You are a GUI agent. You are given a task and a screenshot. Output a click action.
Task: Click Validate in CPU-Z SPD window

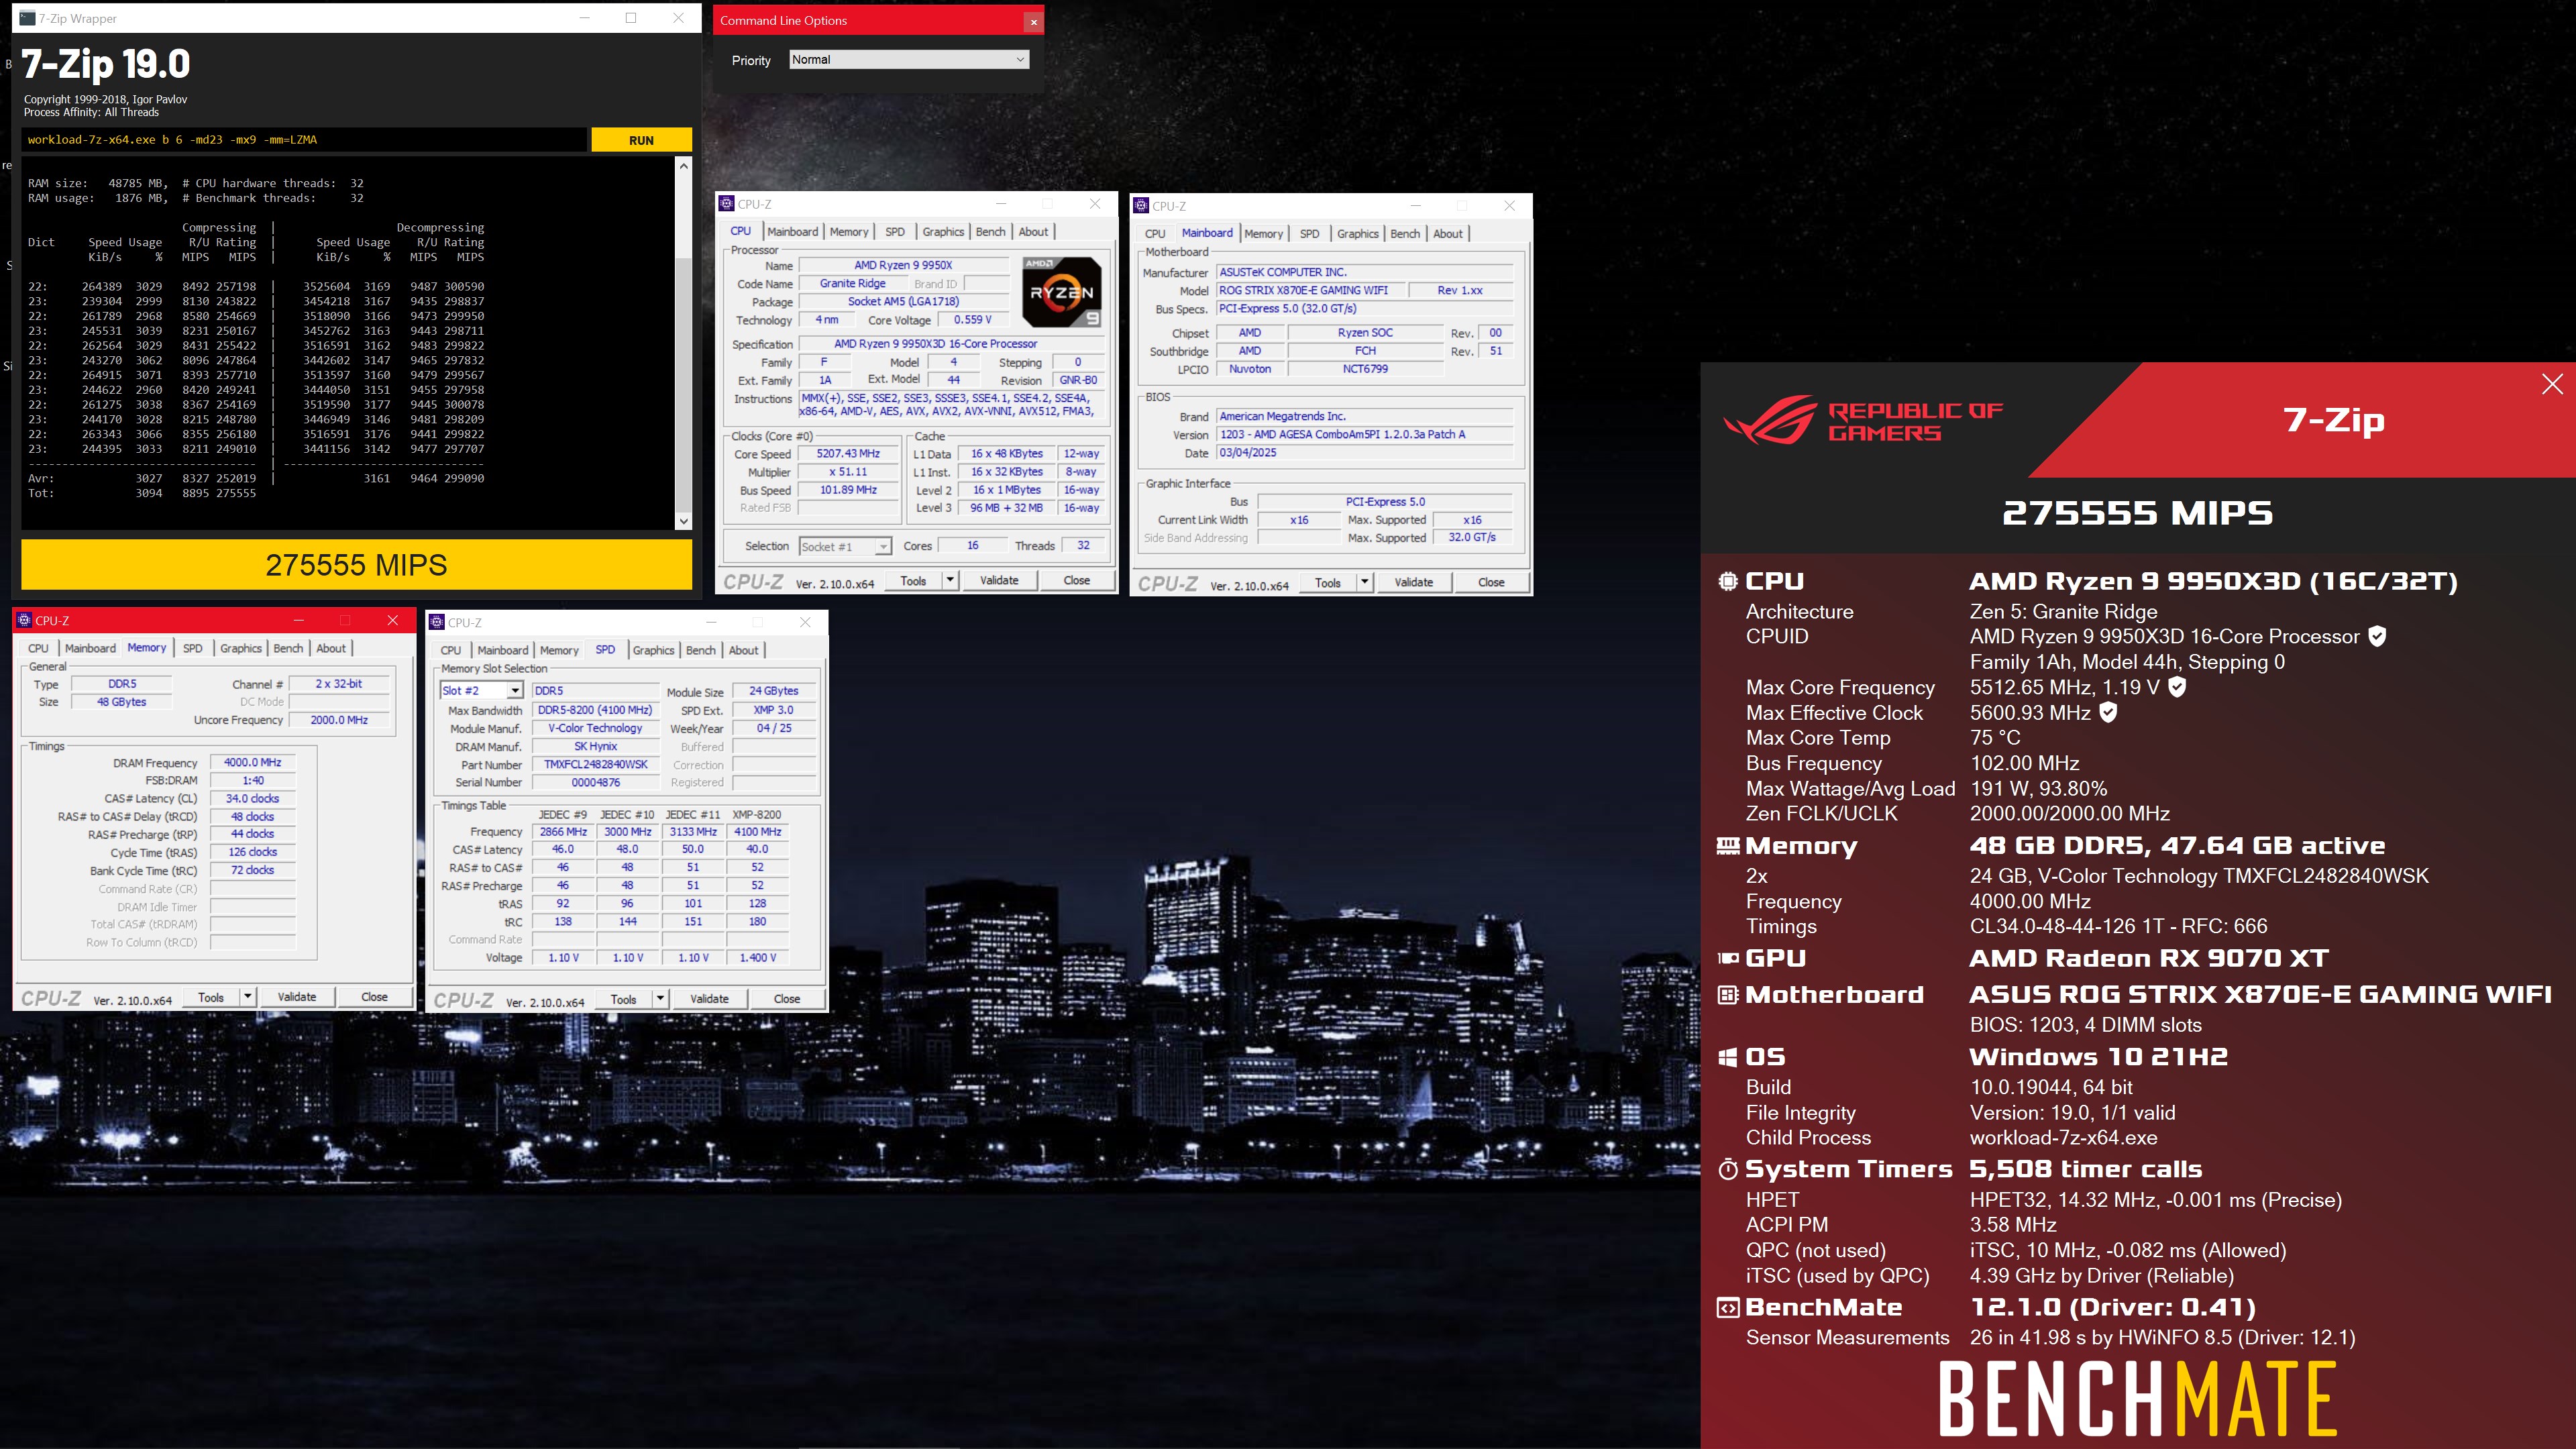pos(709,1000)
